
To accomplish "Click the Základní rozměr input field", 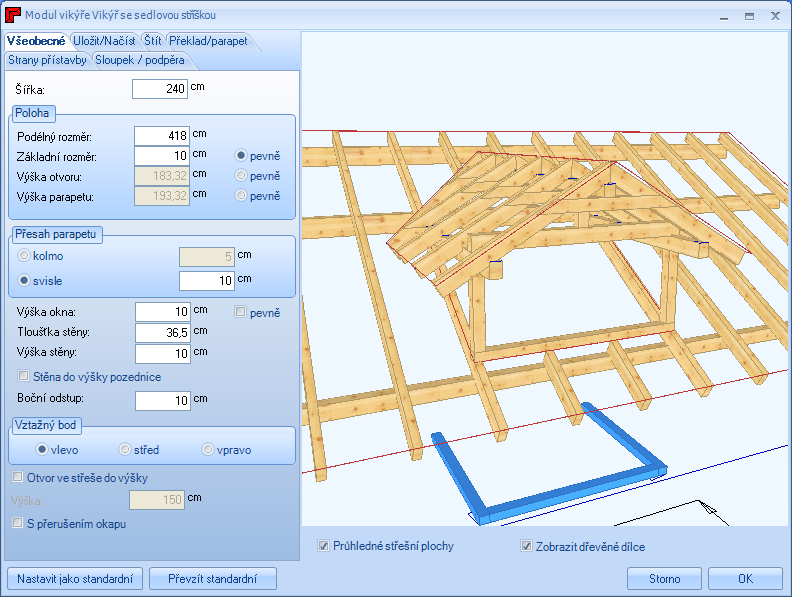I will (162, 156).
